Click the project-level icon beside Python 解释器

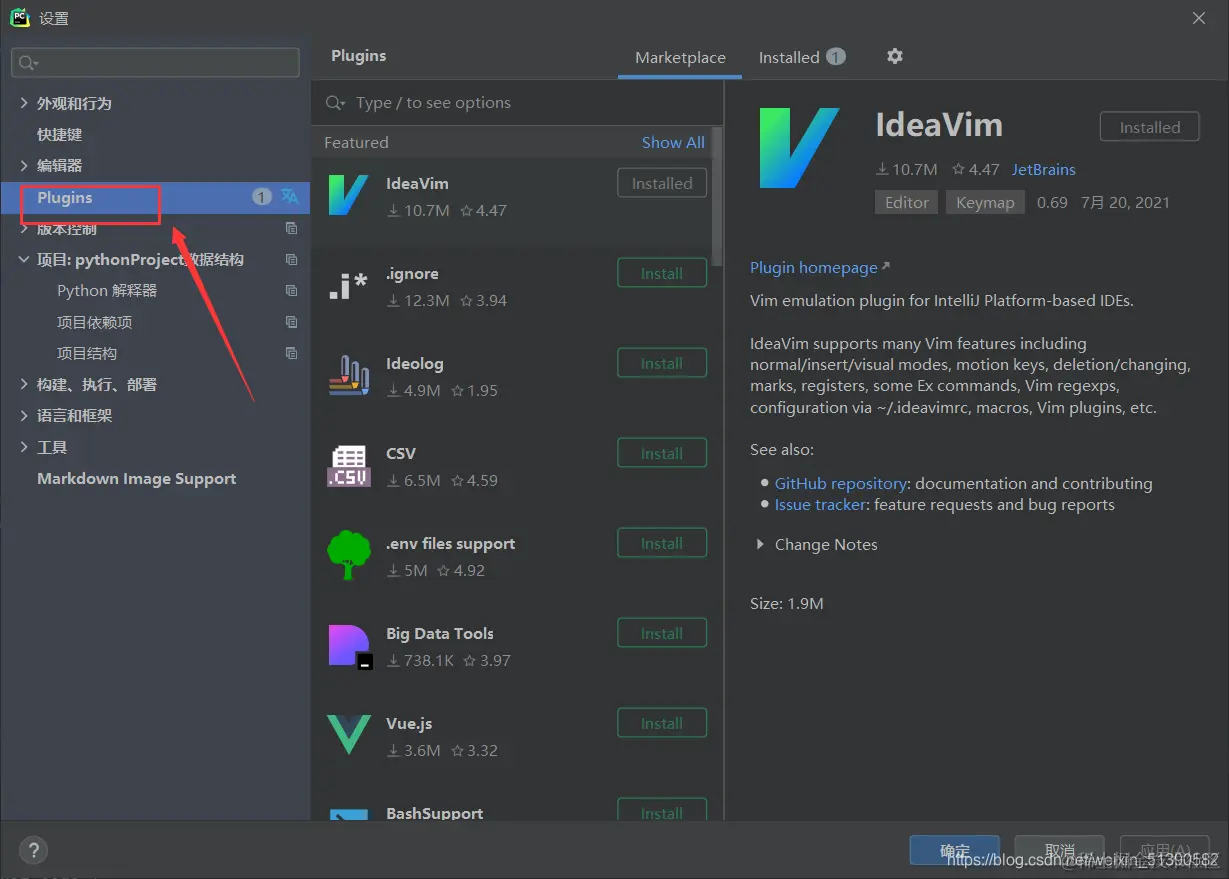[291, 290]
